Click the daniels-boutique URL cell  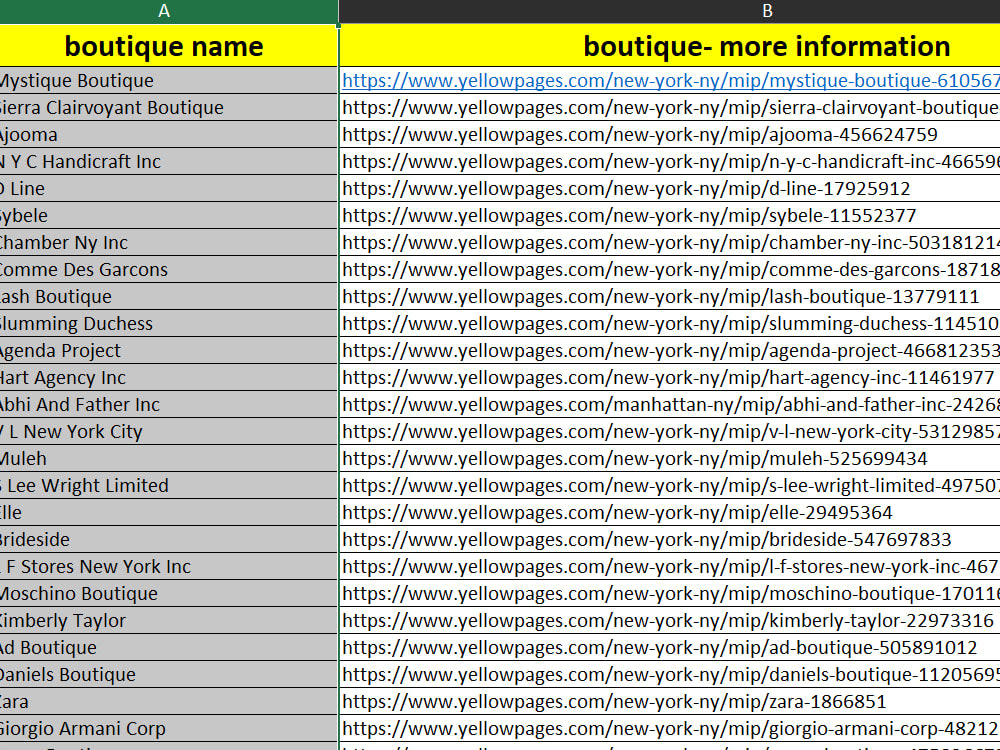(670, 674)
